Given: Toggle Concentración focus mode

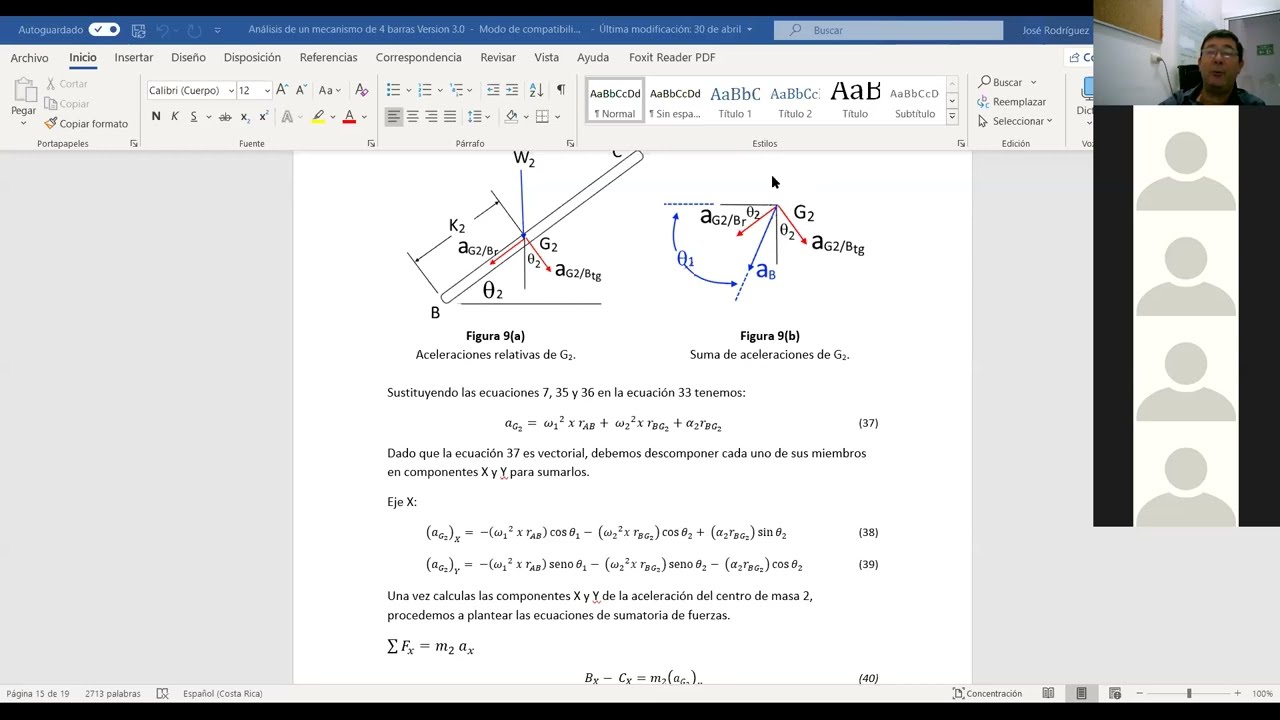Looking at the screenshot, I should [x=987, y=694].
